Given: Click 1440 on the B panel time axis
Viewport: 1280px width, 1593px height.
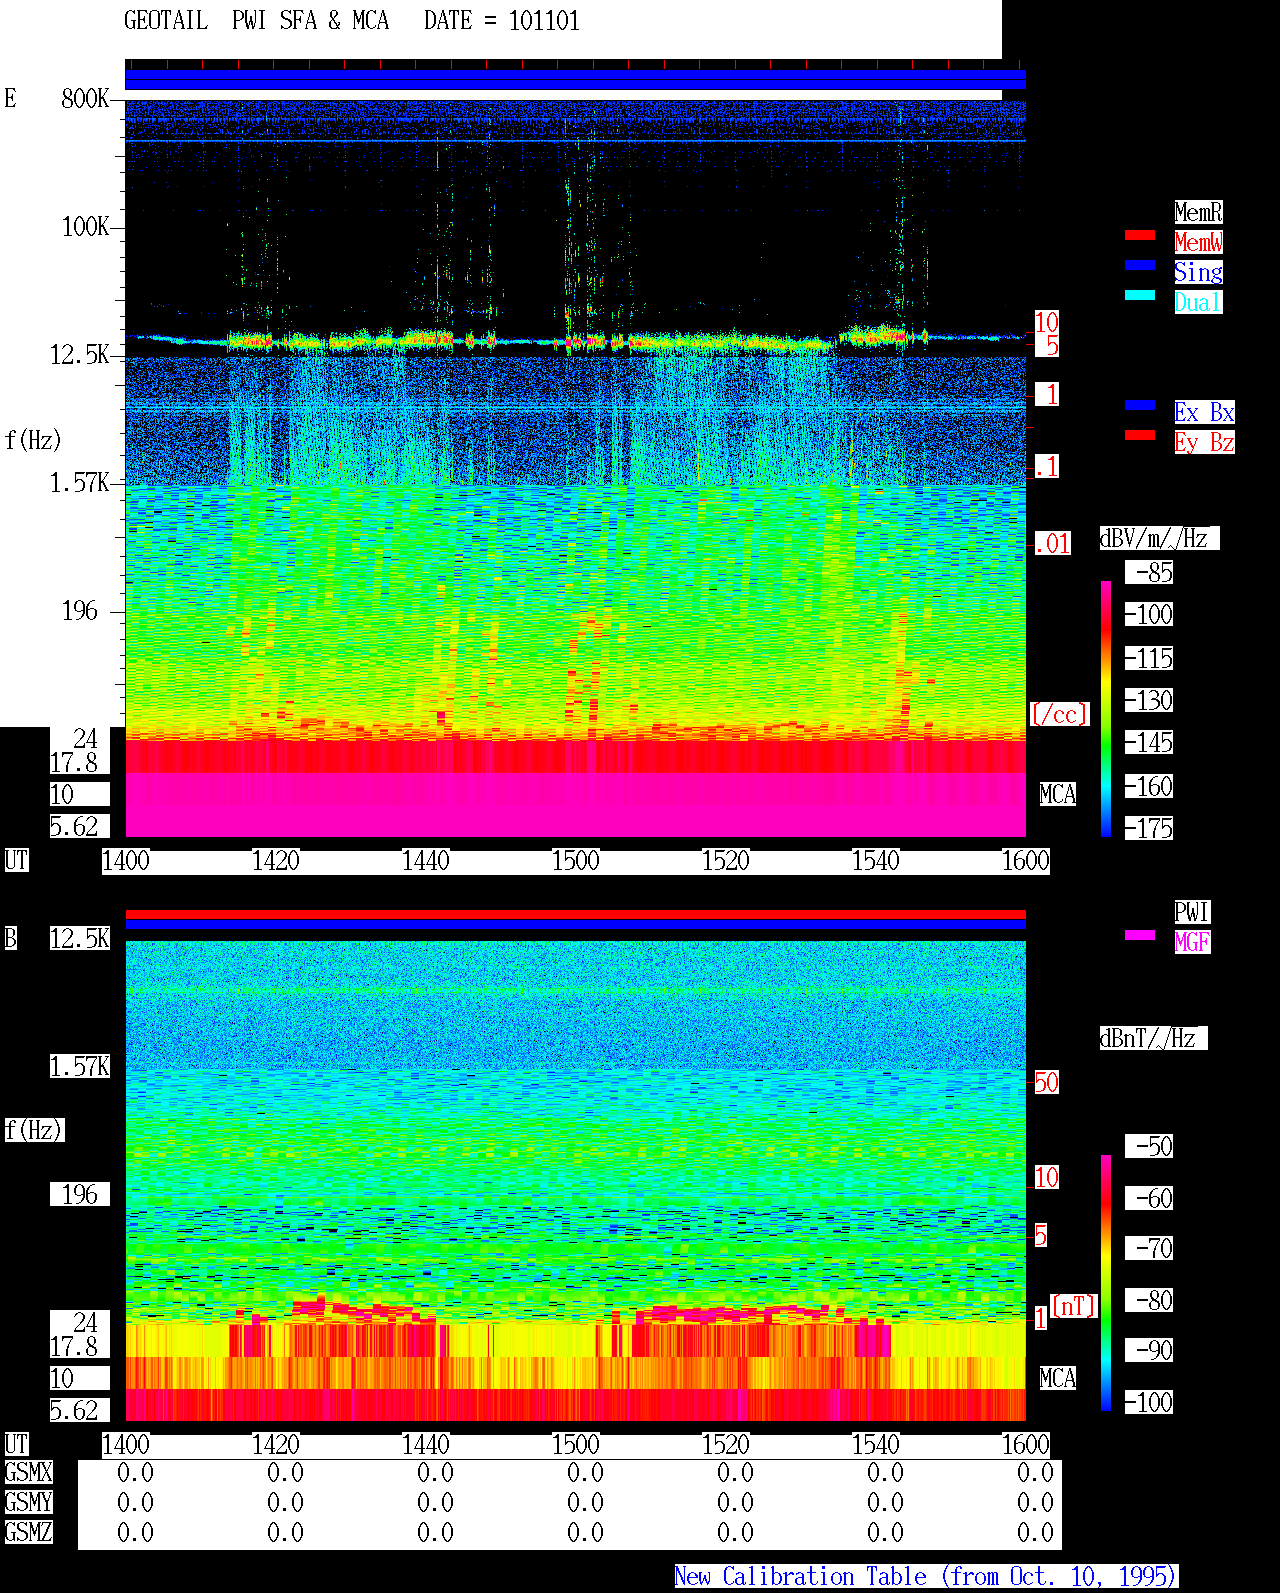Looking at the screenshot, I should click(425, 1444).
